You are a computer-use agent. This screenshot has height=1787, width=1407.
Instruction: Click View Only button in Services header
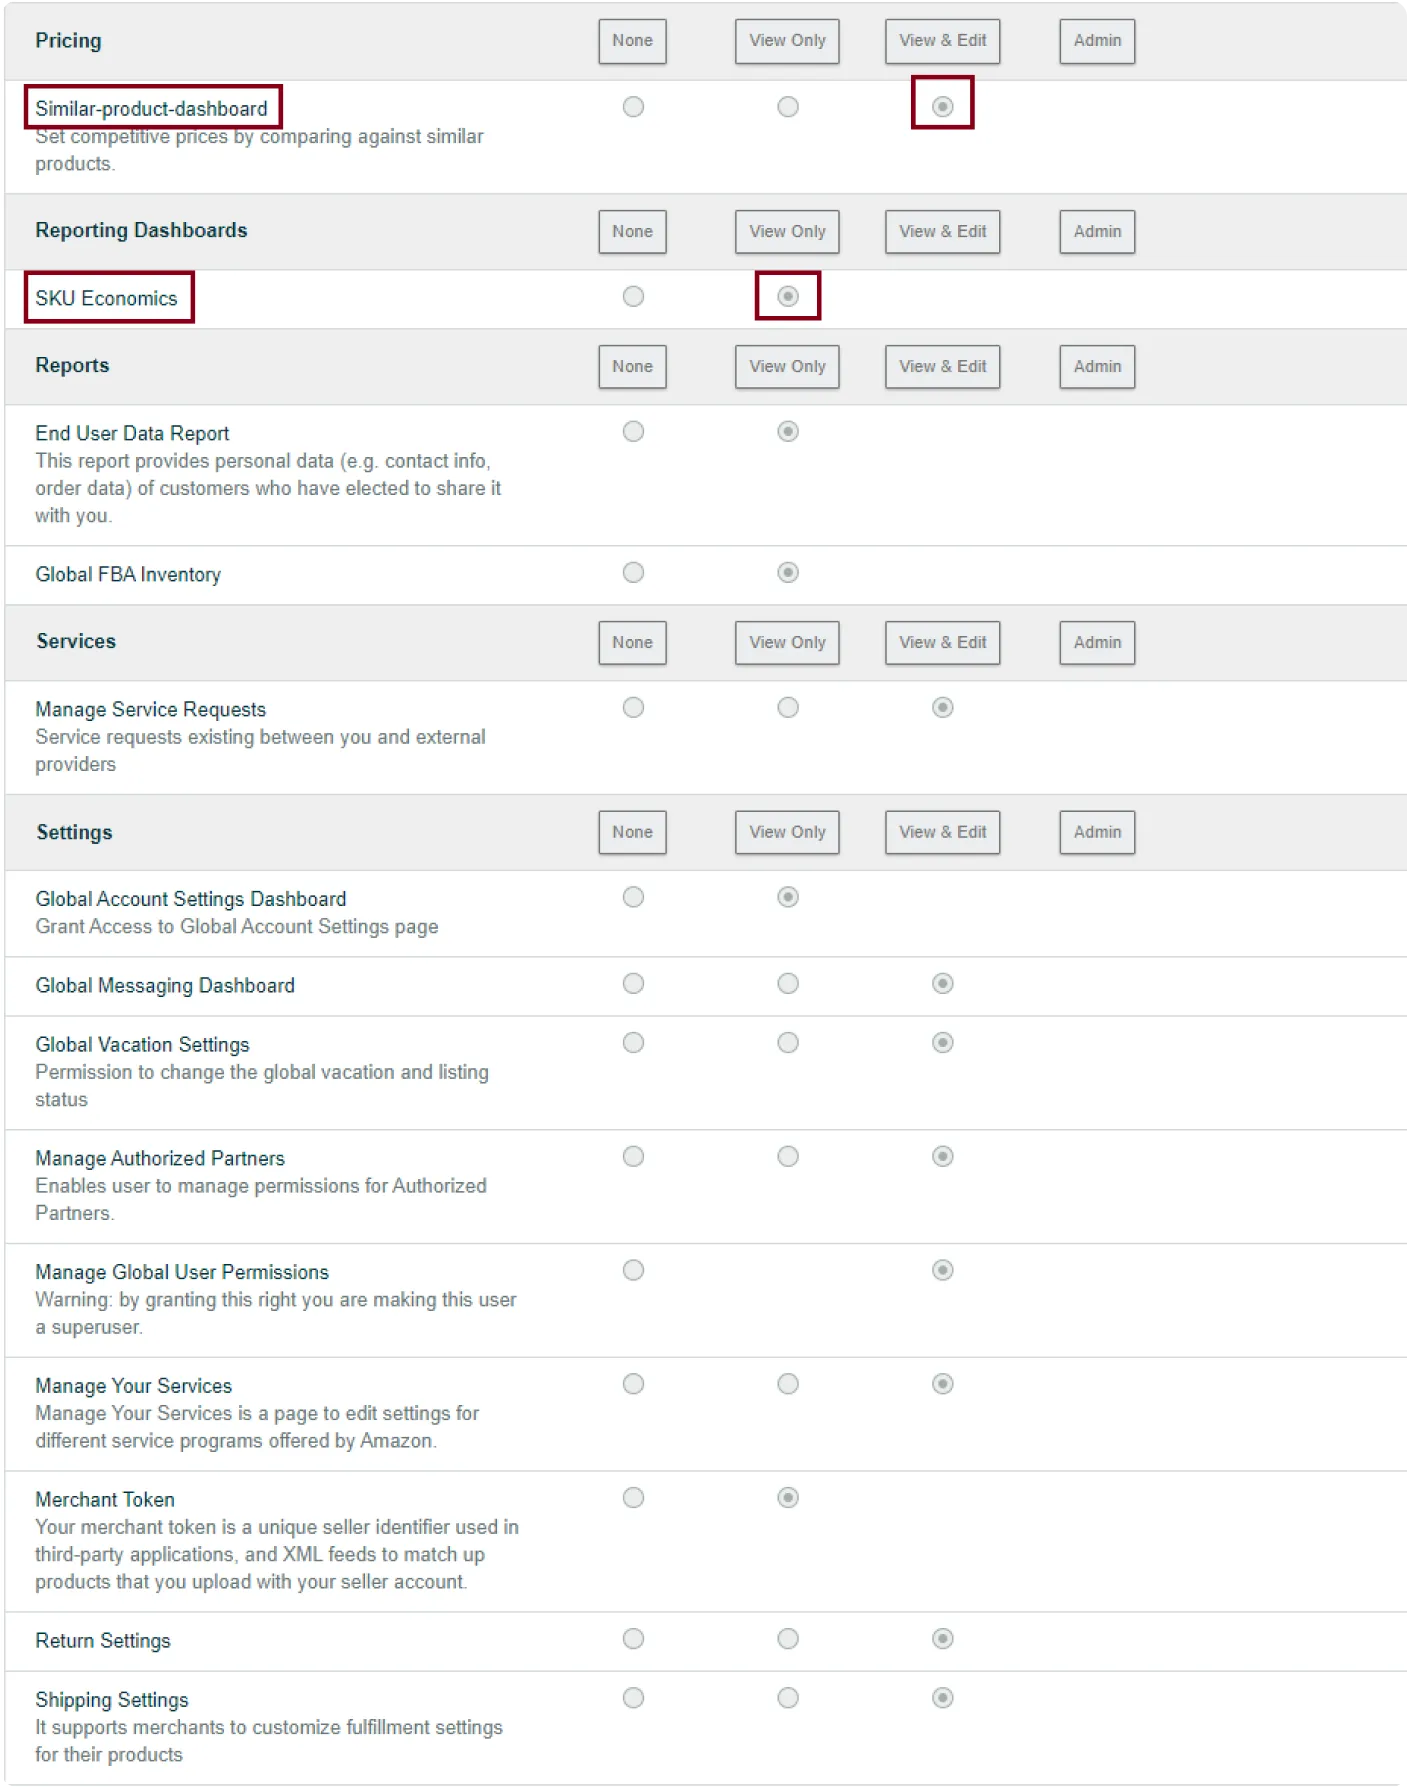tap(787, 643)
